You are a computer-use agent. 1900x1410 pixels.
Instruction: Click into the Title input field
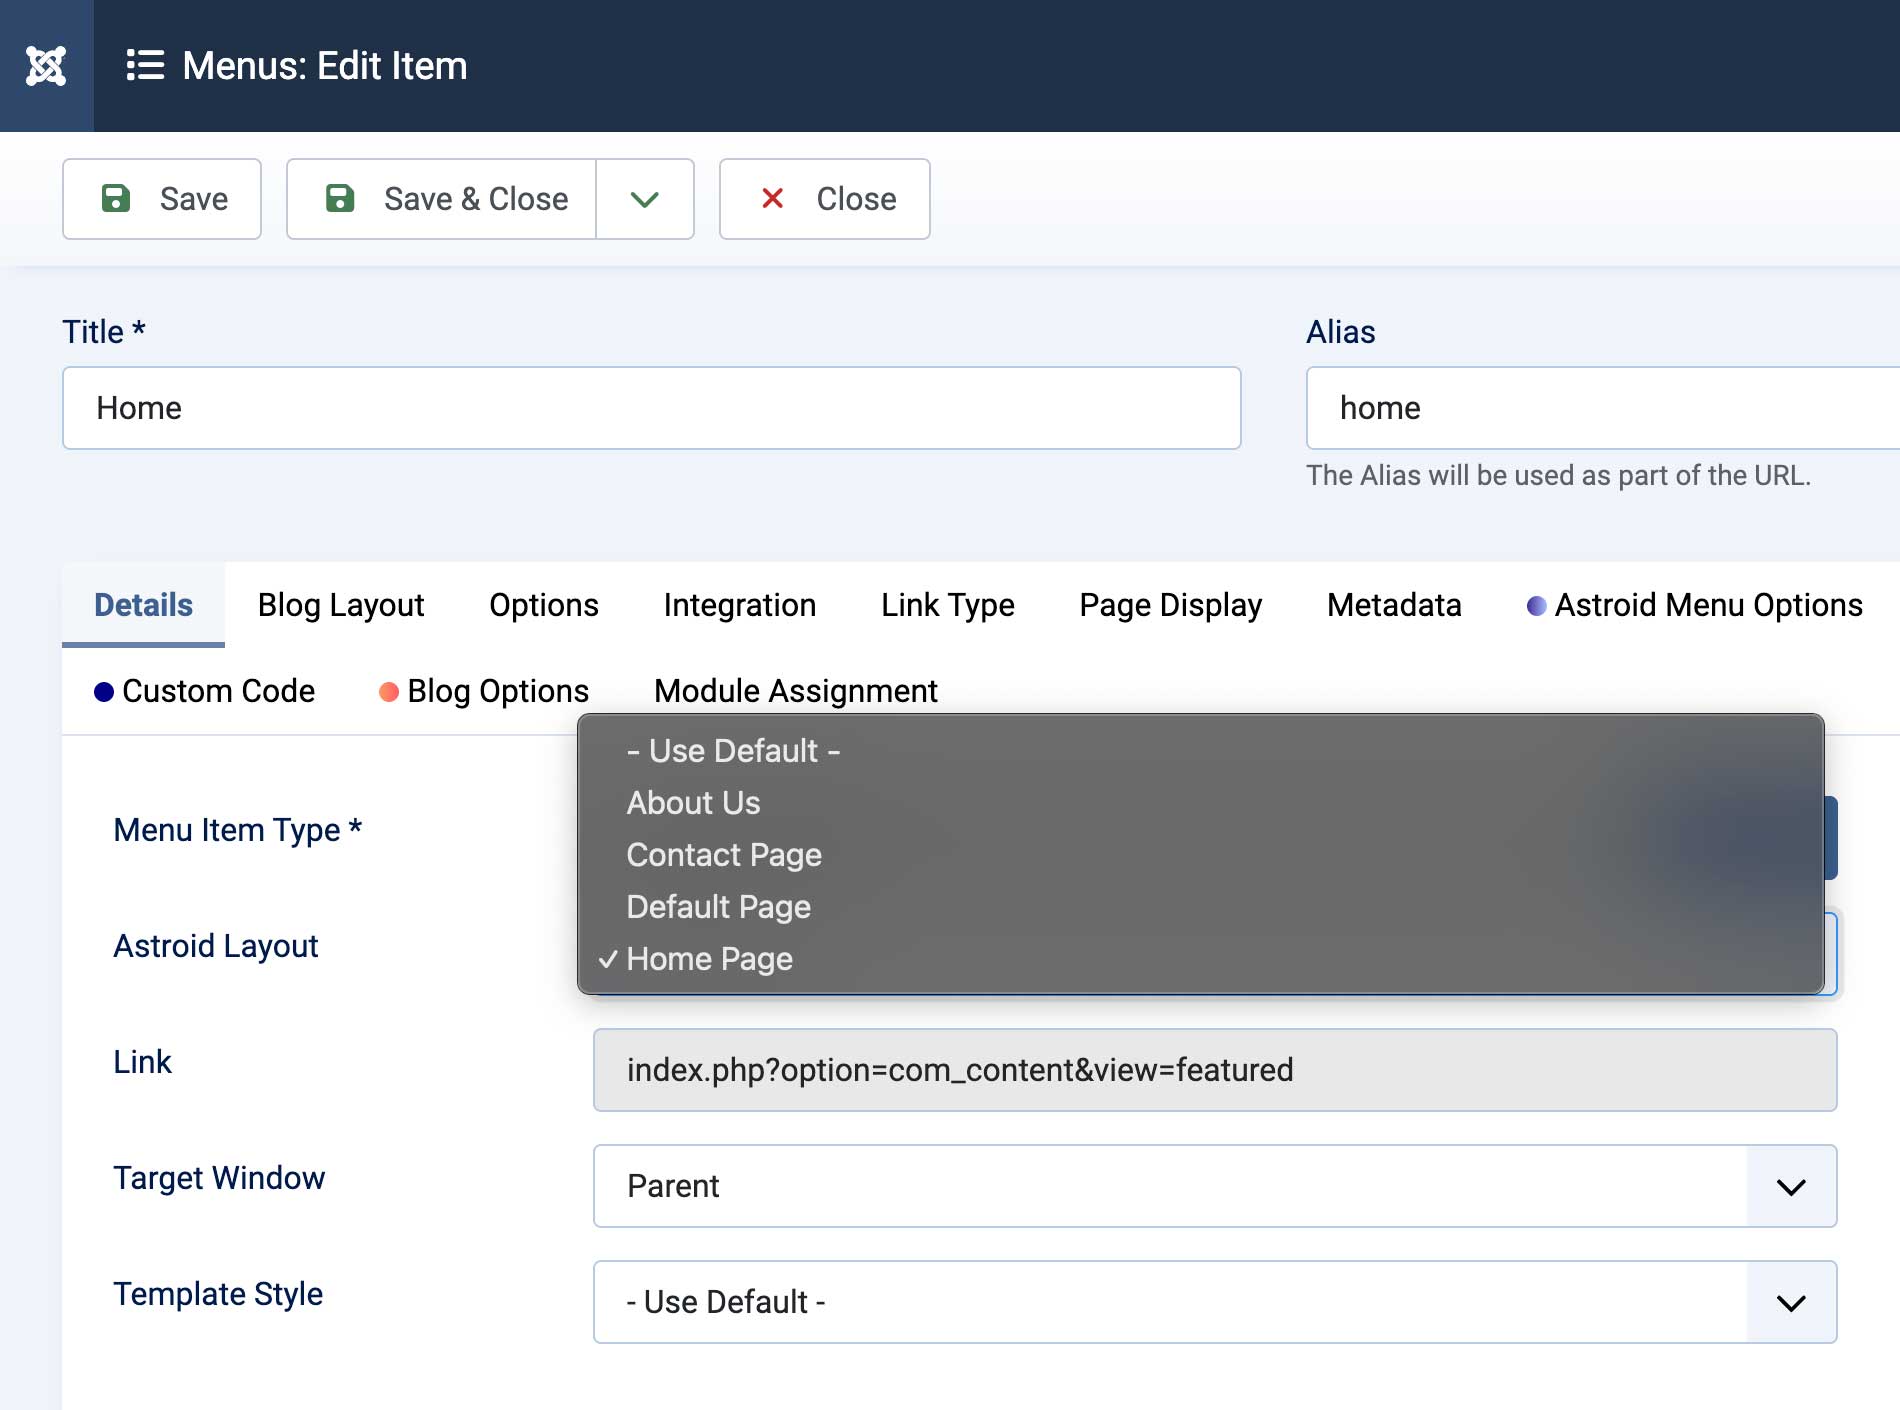[652, 408]
